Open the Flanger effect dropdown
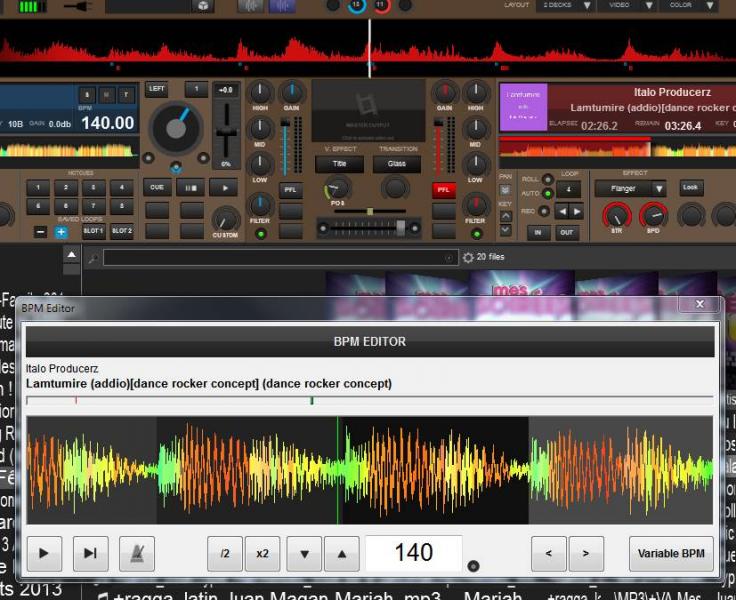 coord(631,188)
